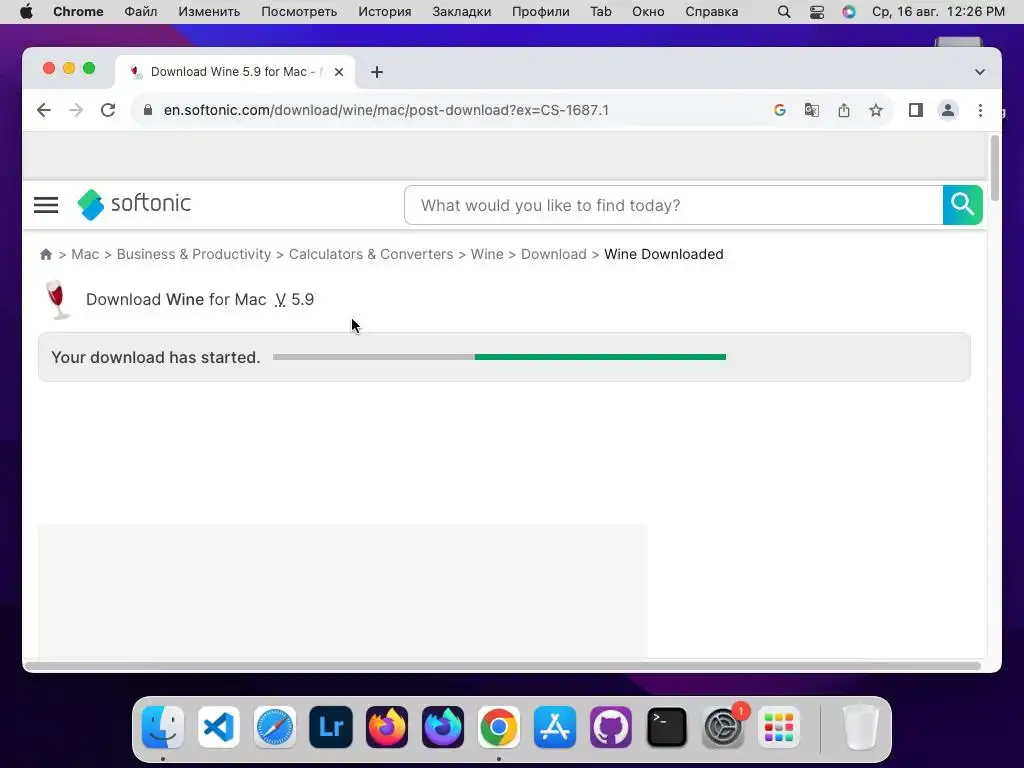1024x768 pixels.
Task: Launch Terminal from the Dock
Action: pos(667,726)
